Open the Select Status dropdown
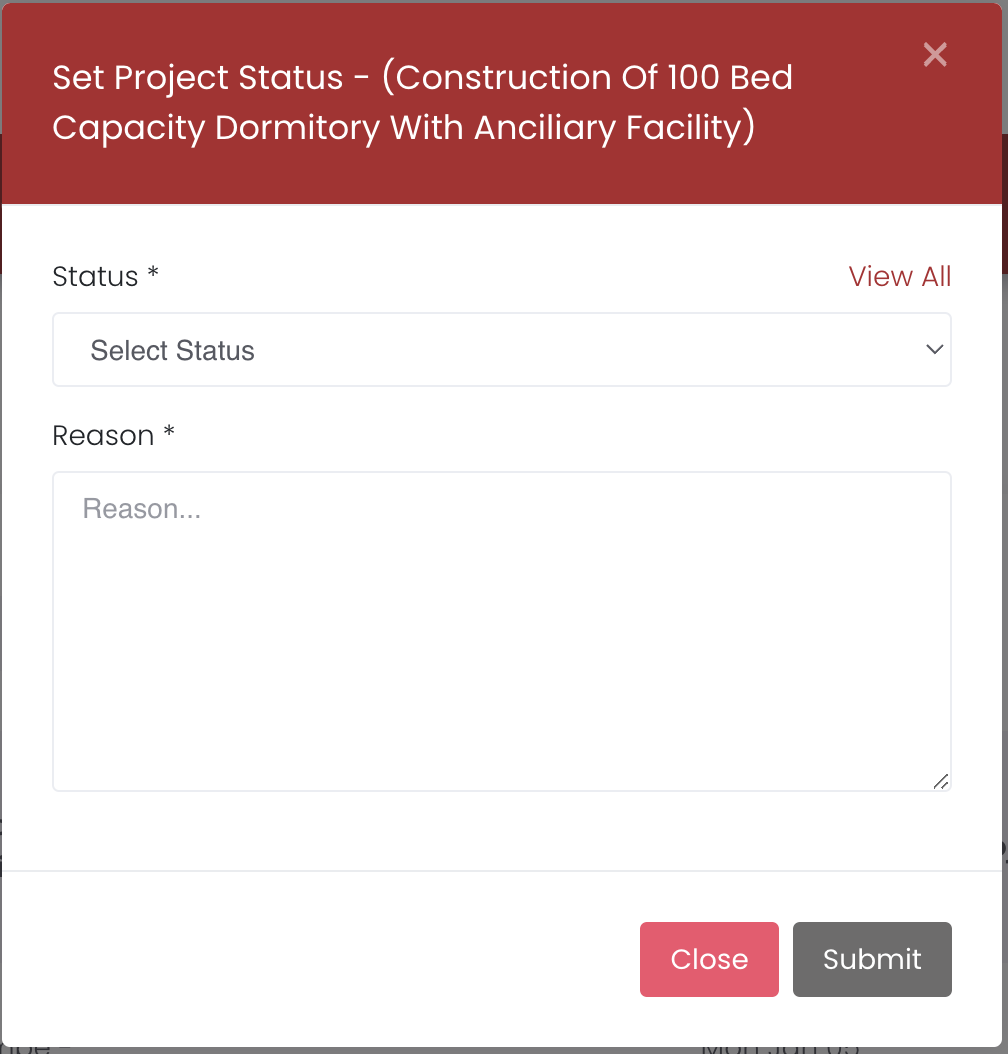 (x=500, y=350)
